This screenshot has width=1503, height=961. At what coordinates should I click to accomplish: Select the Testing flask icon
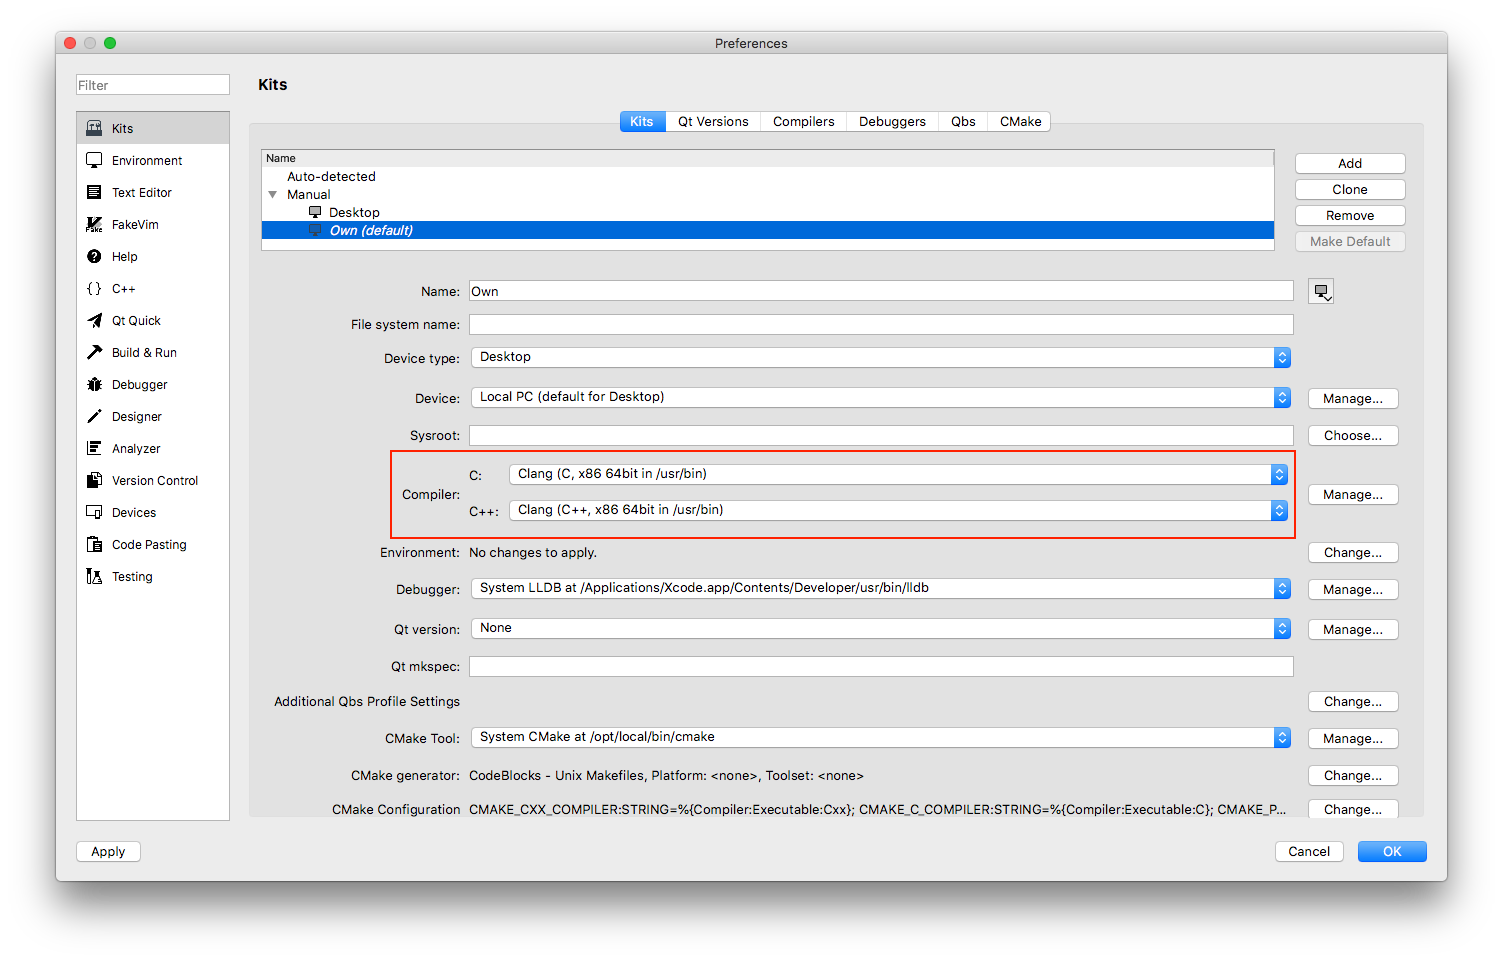point(94,576)
